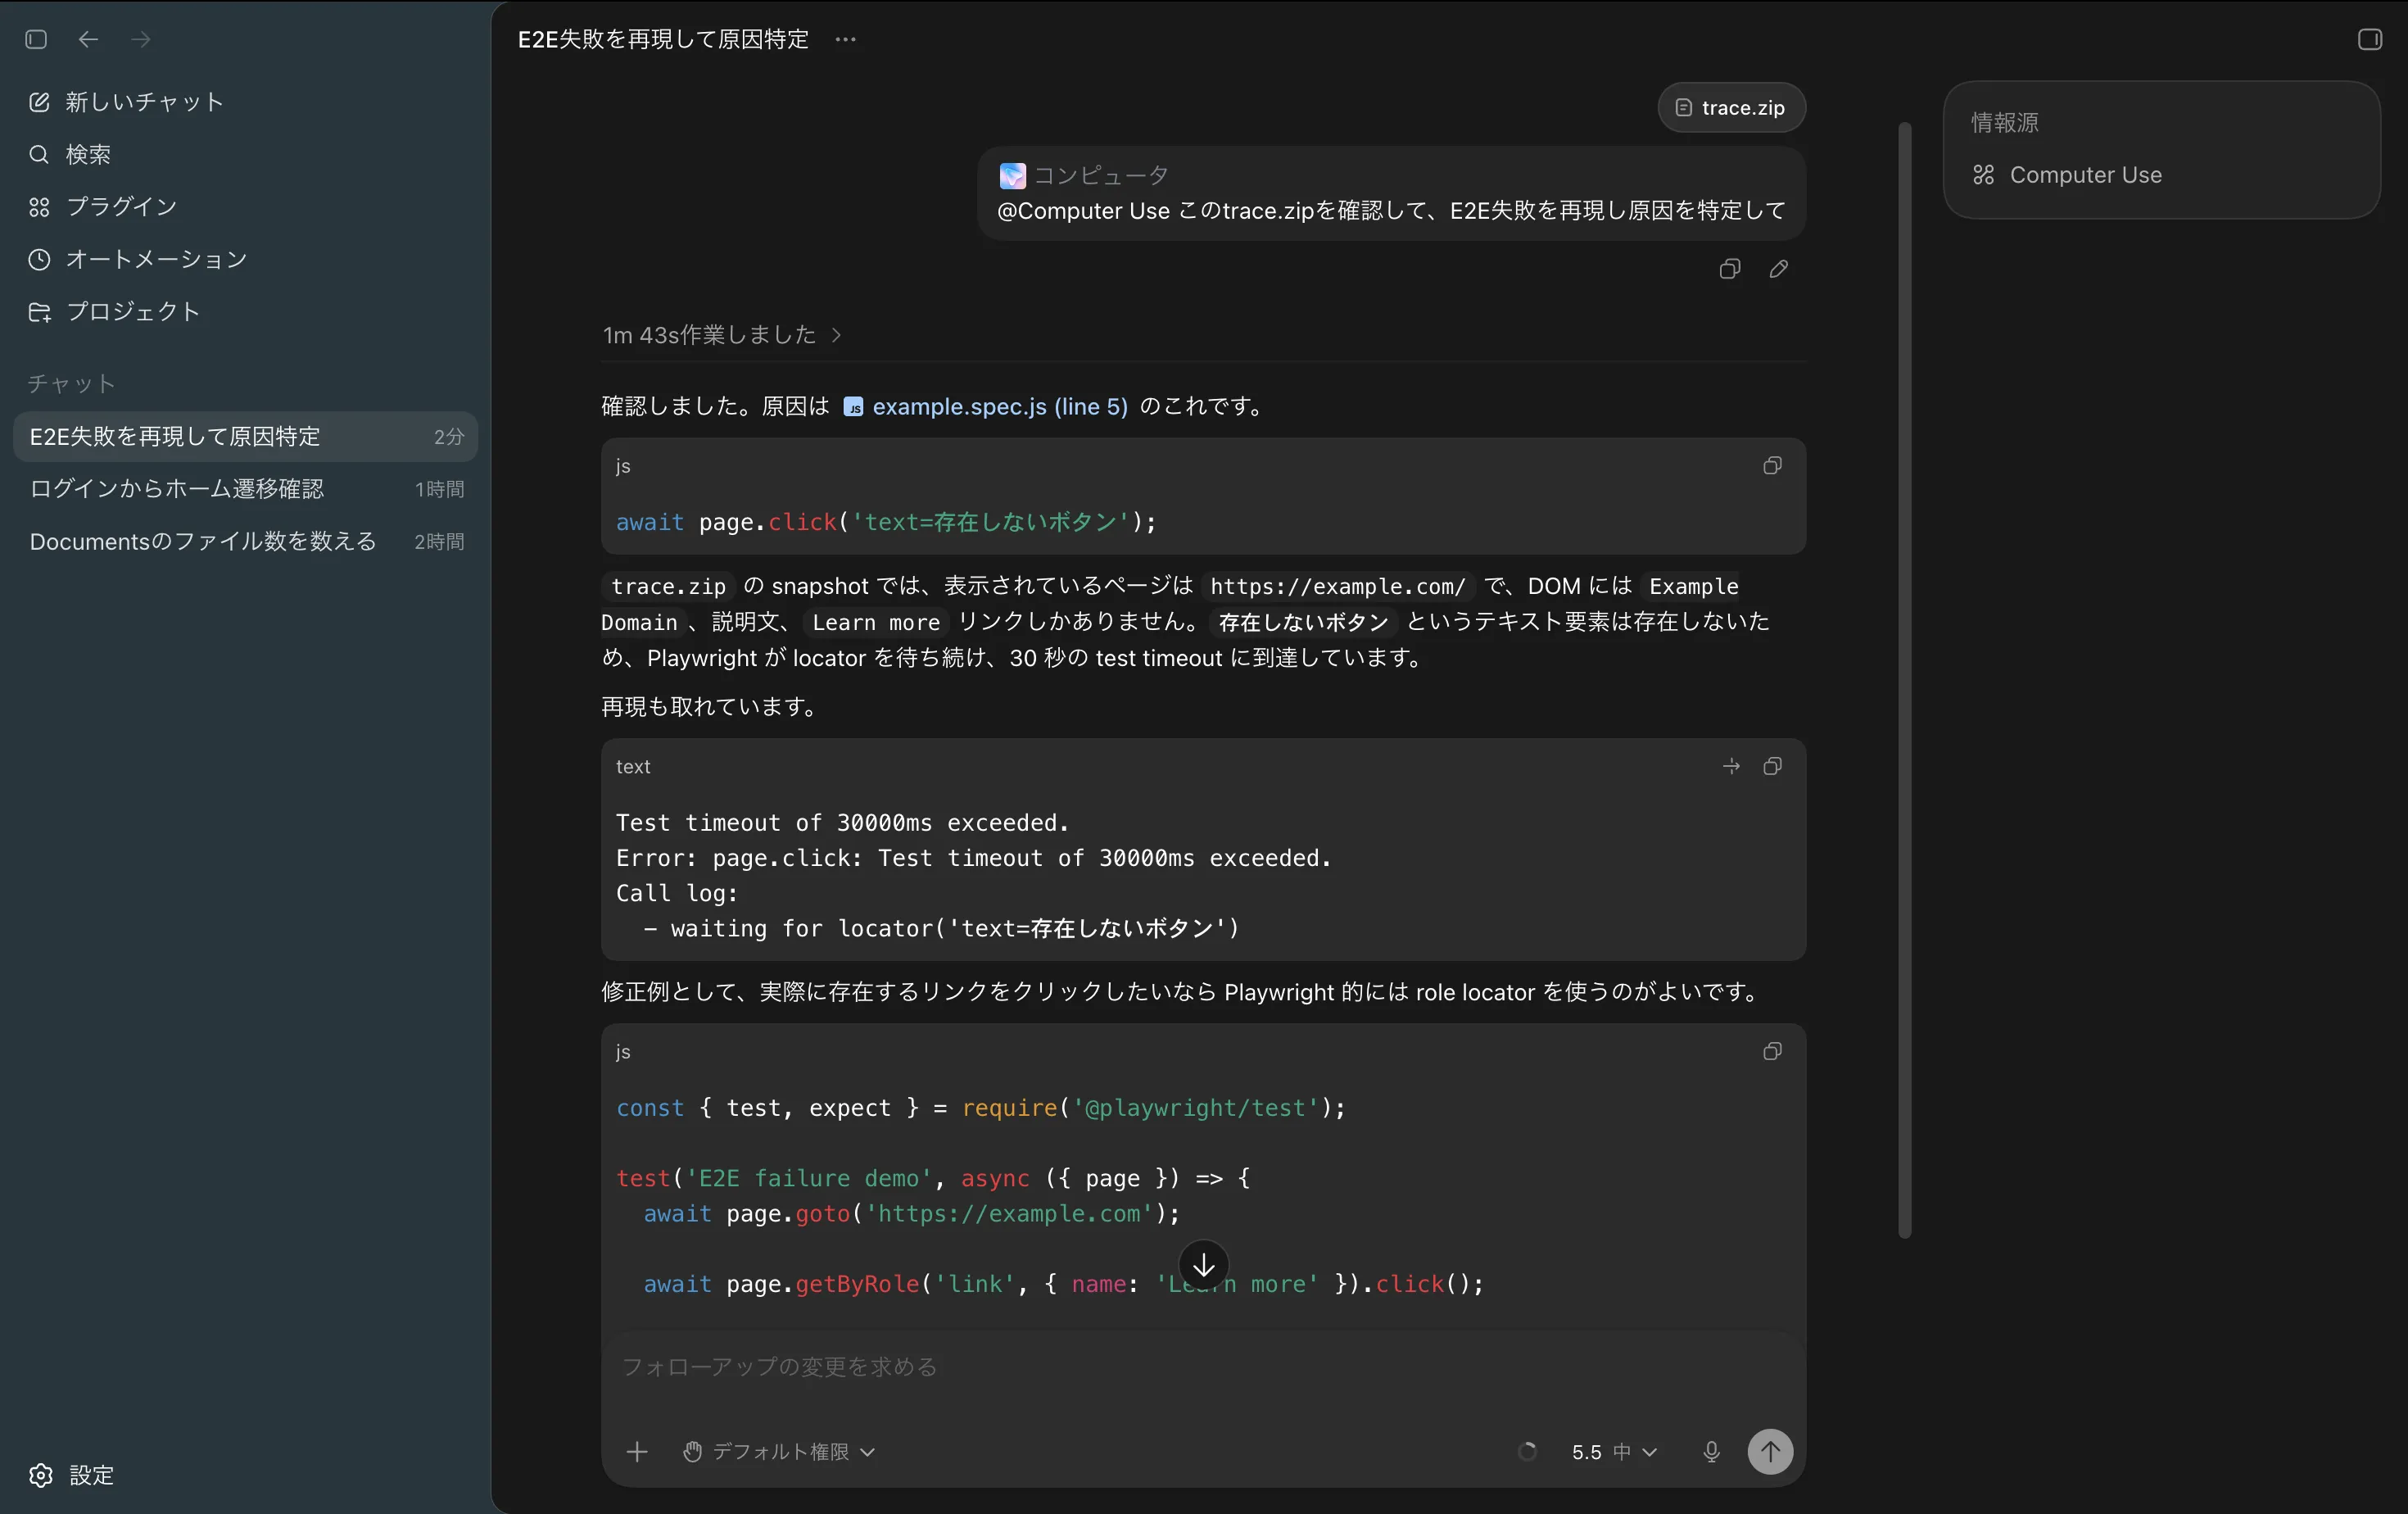
Task: Open the chat title more options menu
Action: pos(845,39)
